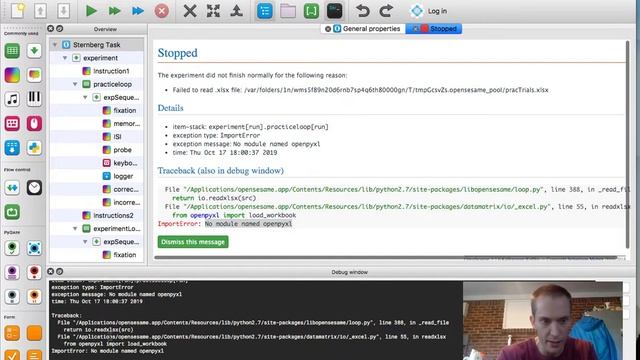Click the redo arrow
640x360 pixels.
(x=386, y=11)
